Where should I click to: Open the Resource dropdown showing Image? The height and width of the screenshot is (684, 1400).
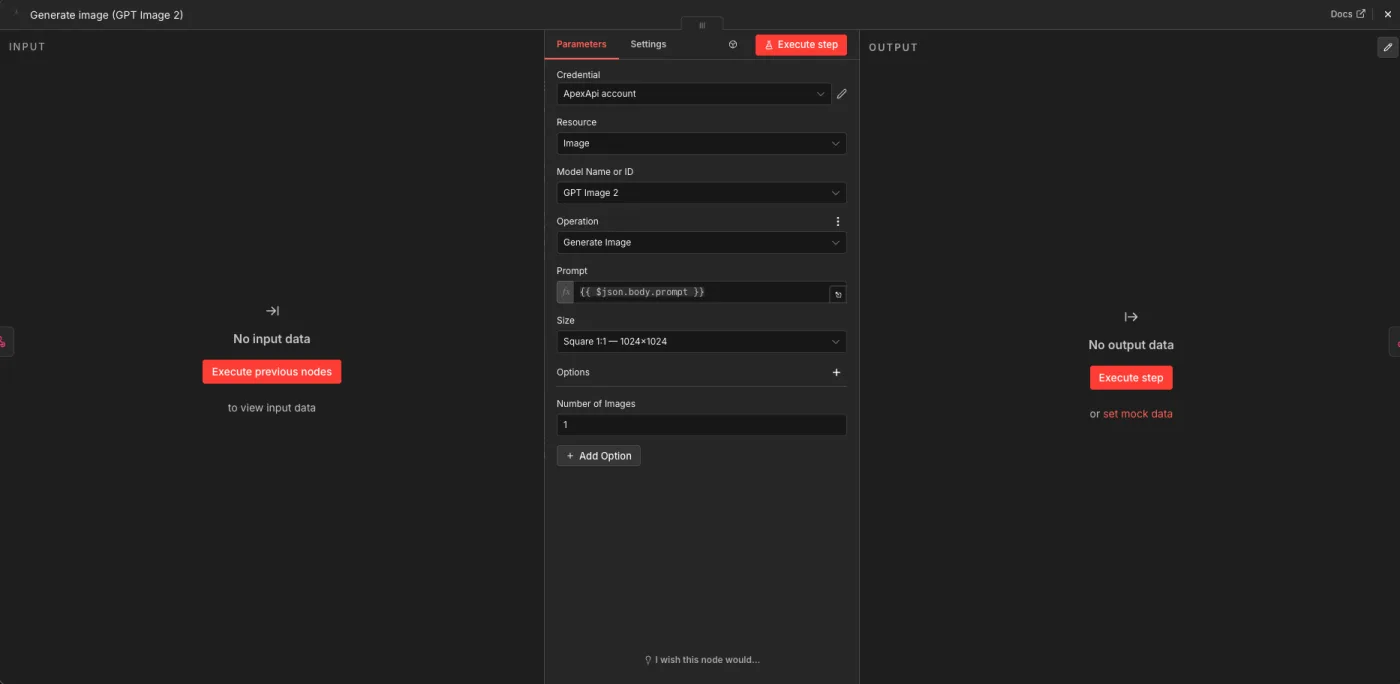[x=701, y=143]
